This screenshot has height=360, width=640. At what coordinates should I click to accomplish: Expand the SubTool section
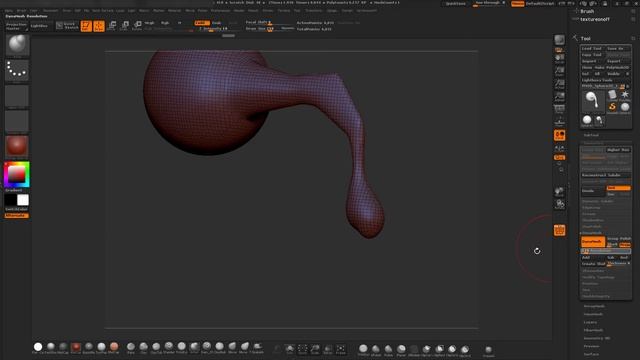(x=591, y=135)
